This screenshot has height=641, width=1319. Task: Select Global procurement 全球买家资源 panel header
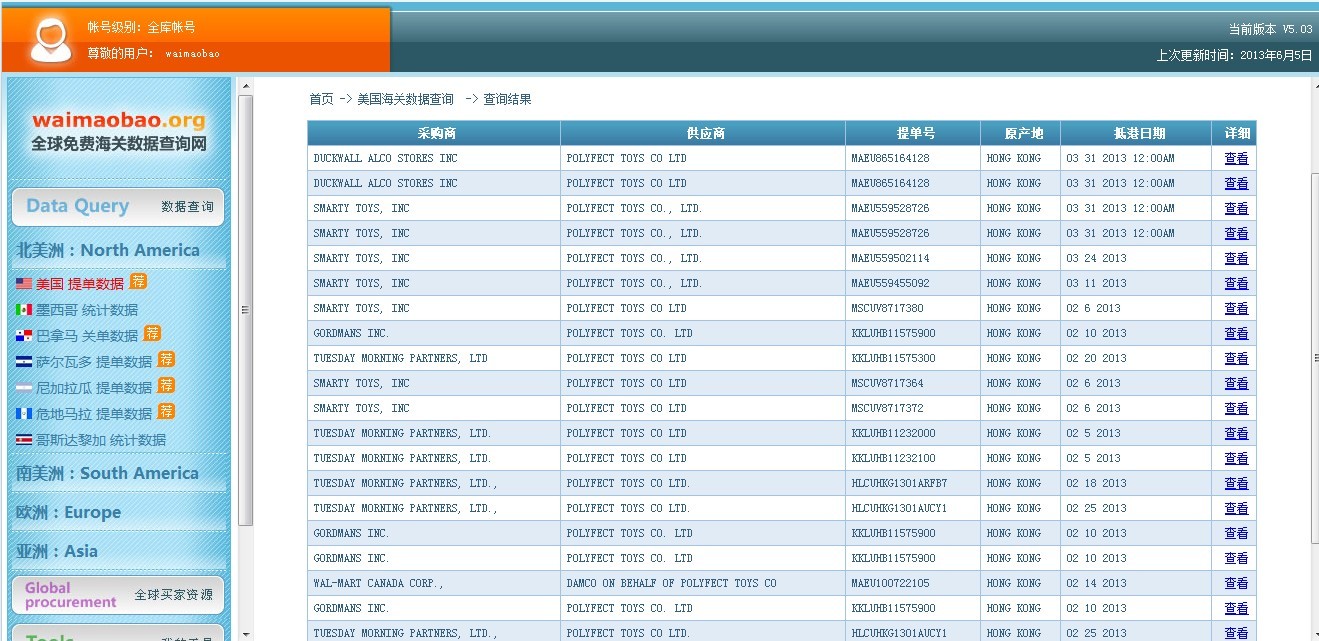click(118, 595)
